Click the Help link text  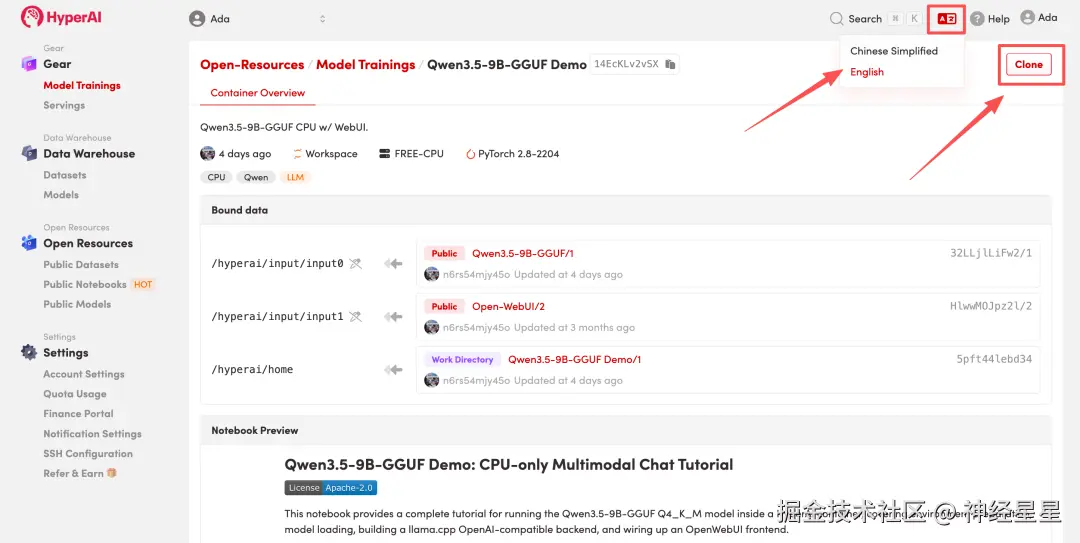click(x=998, y=19)
